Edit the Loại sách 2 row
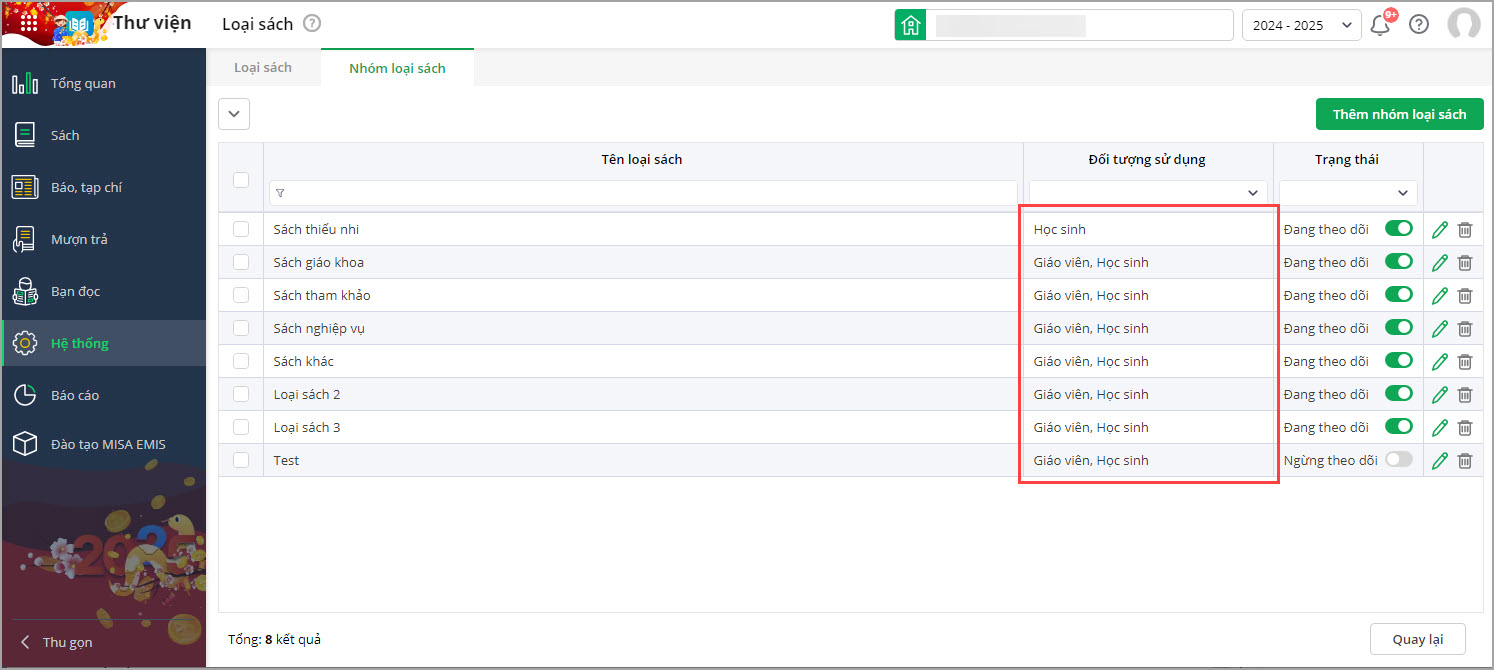The image size is (1494, 670). coord(1440,395)
